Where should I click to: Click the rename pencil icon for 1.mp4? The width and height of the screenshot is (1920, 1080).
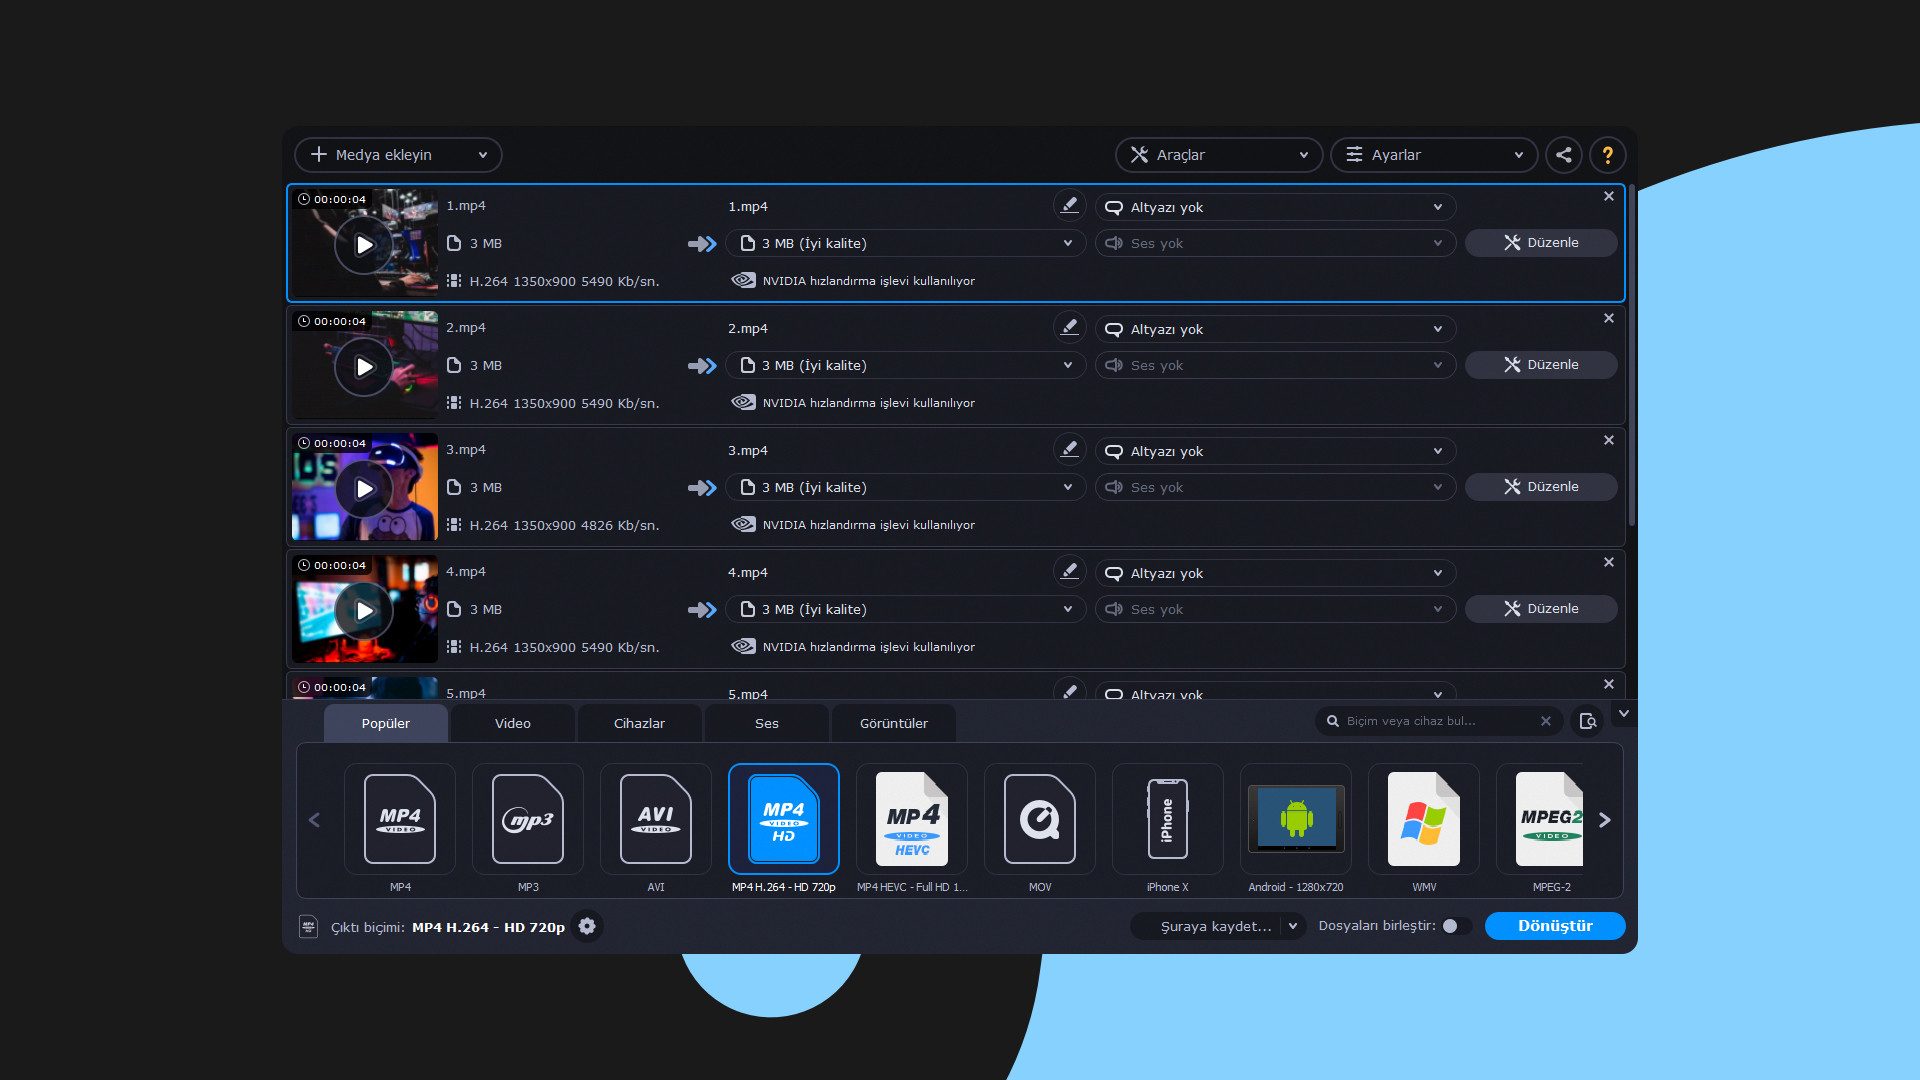point(1069,205)
